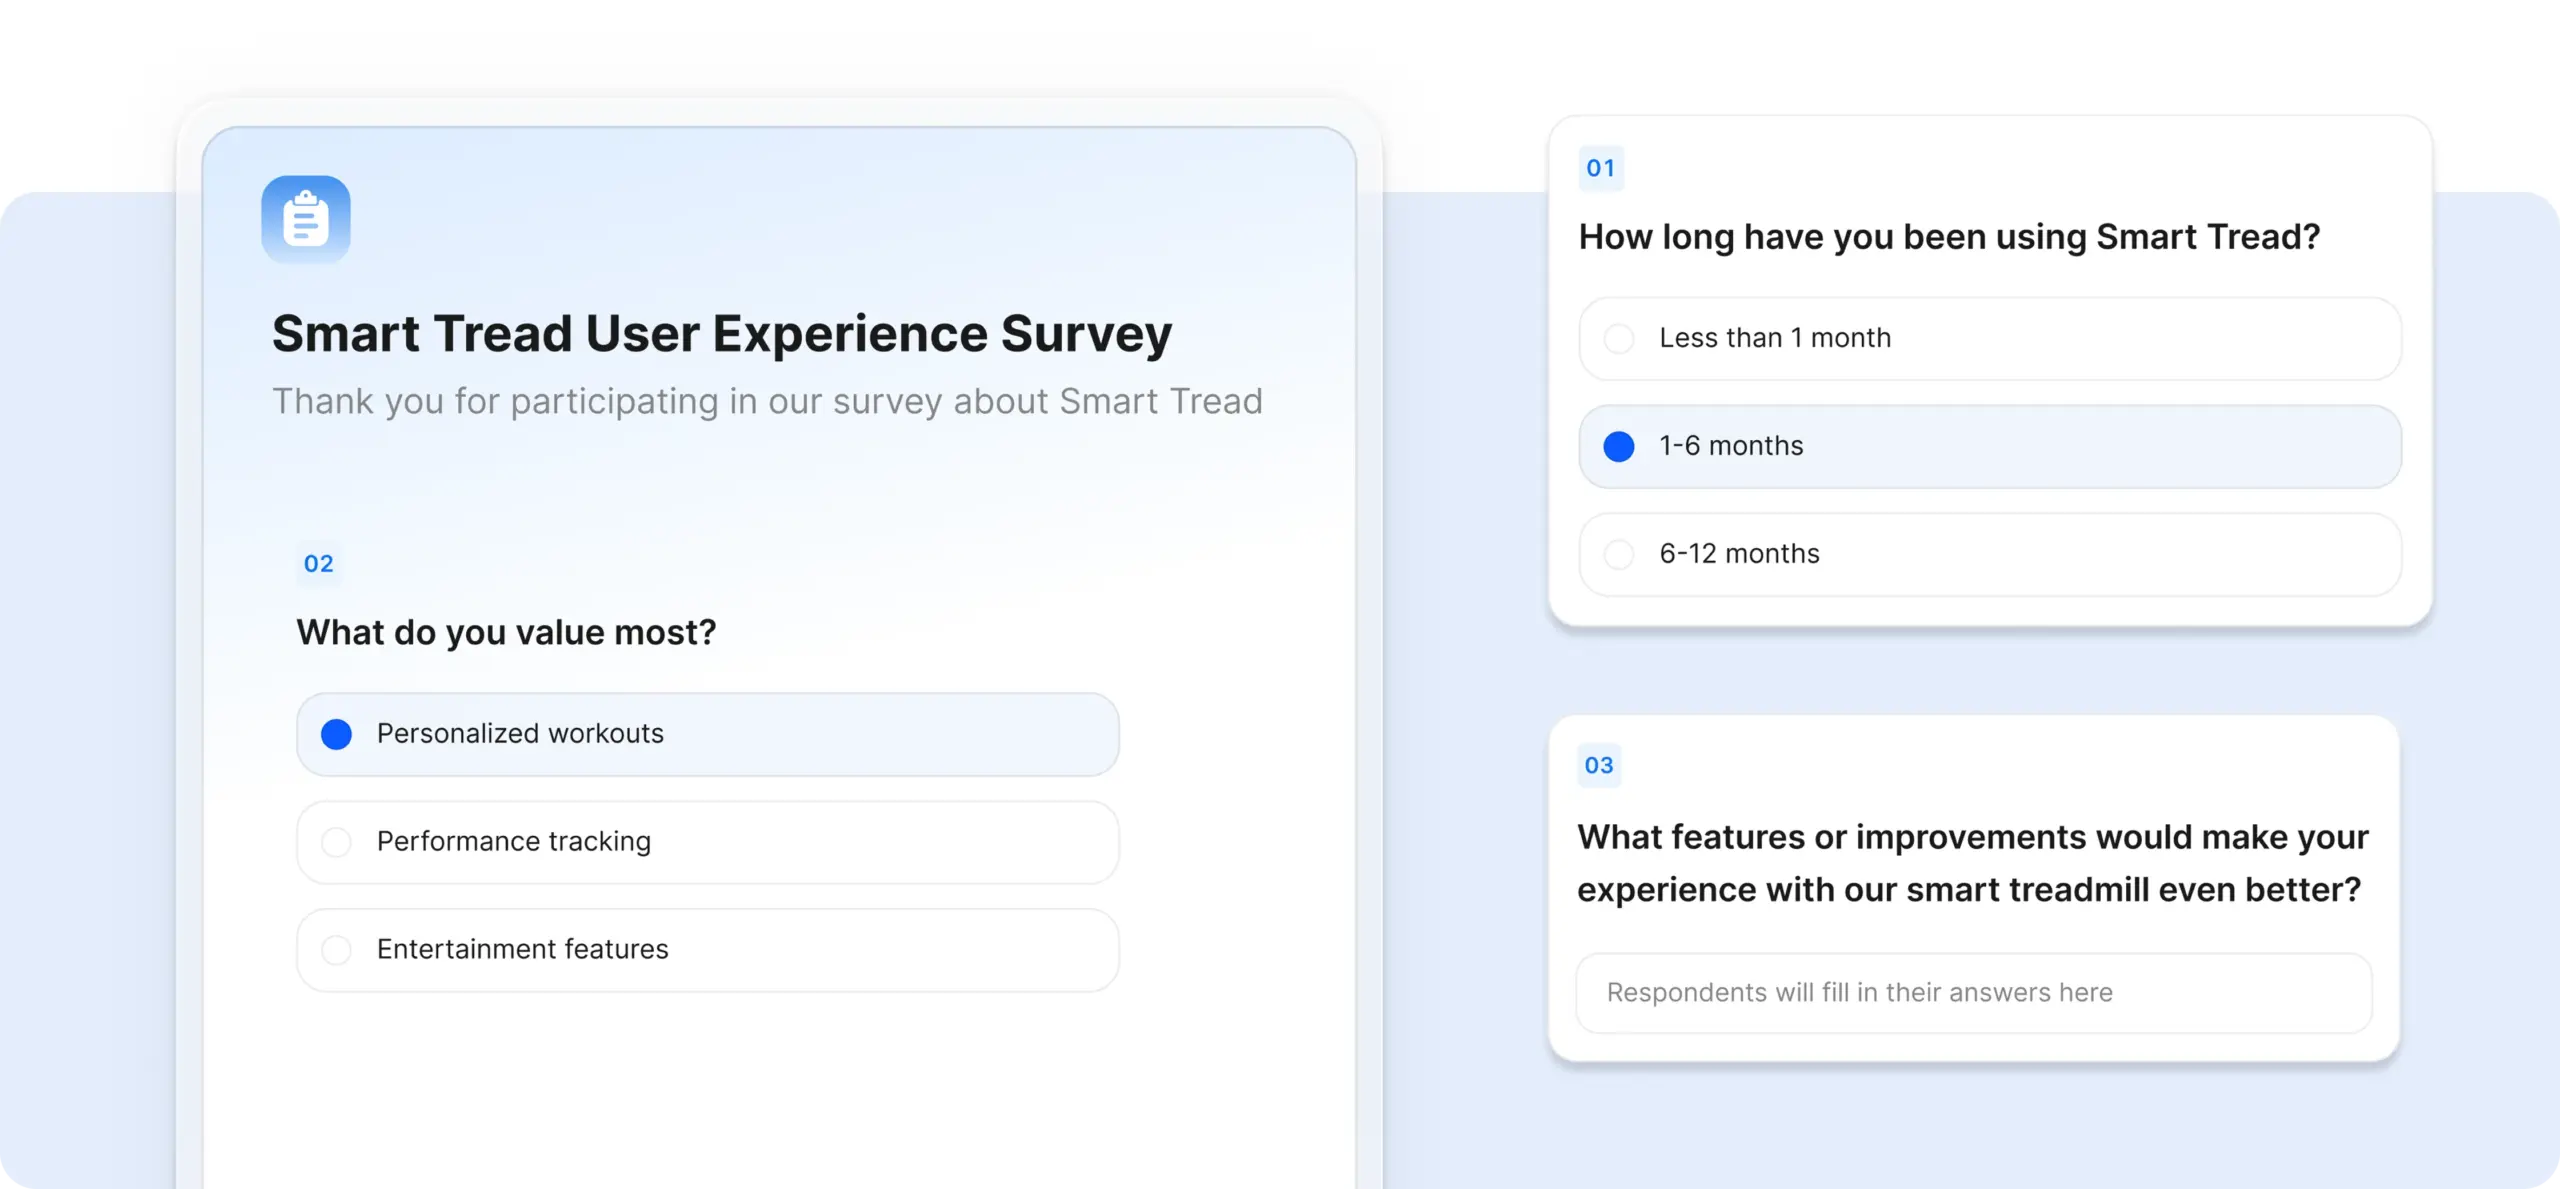The height and width of the screenshot is (1189, 2560).
Task: Click the 03 question number badge
Action: click(x=1598, y=765)
